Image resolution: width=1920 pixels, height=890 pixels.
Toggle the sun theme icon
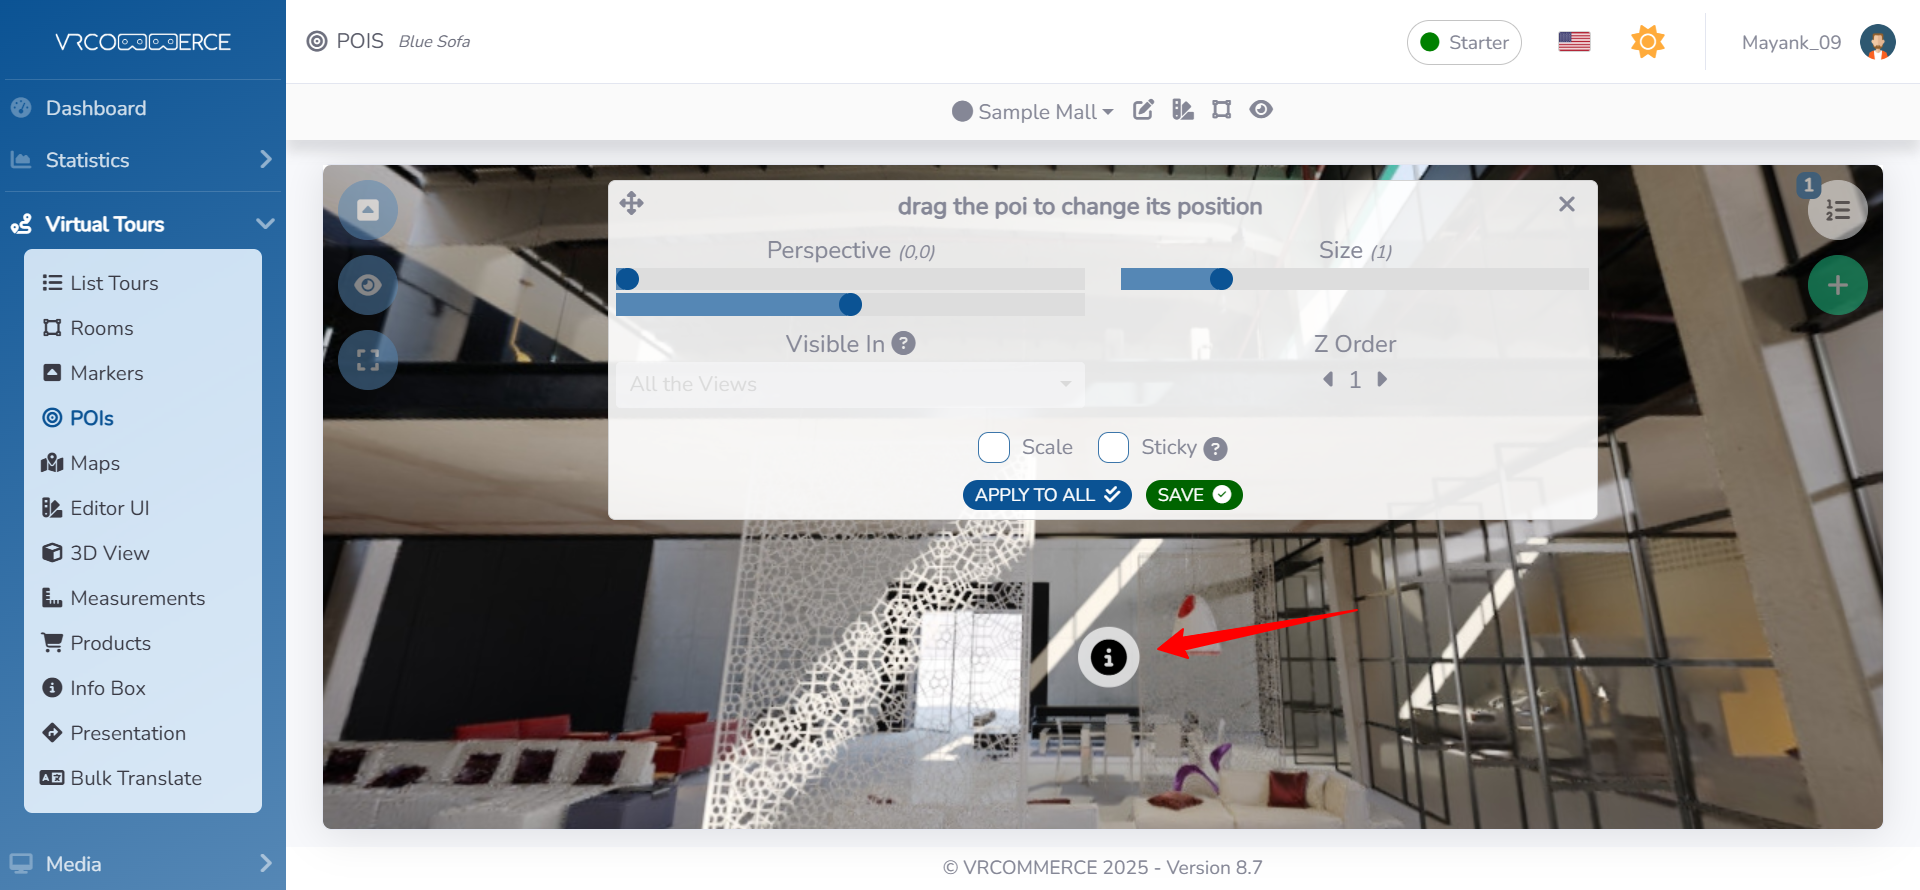(1647, 42)
